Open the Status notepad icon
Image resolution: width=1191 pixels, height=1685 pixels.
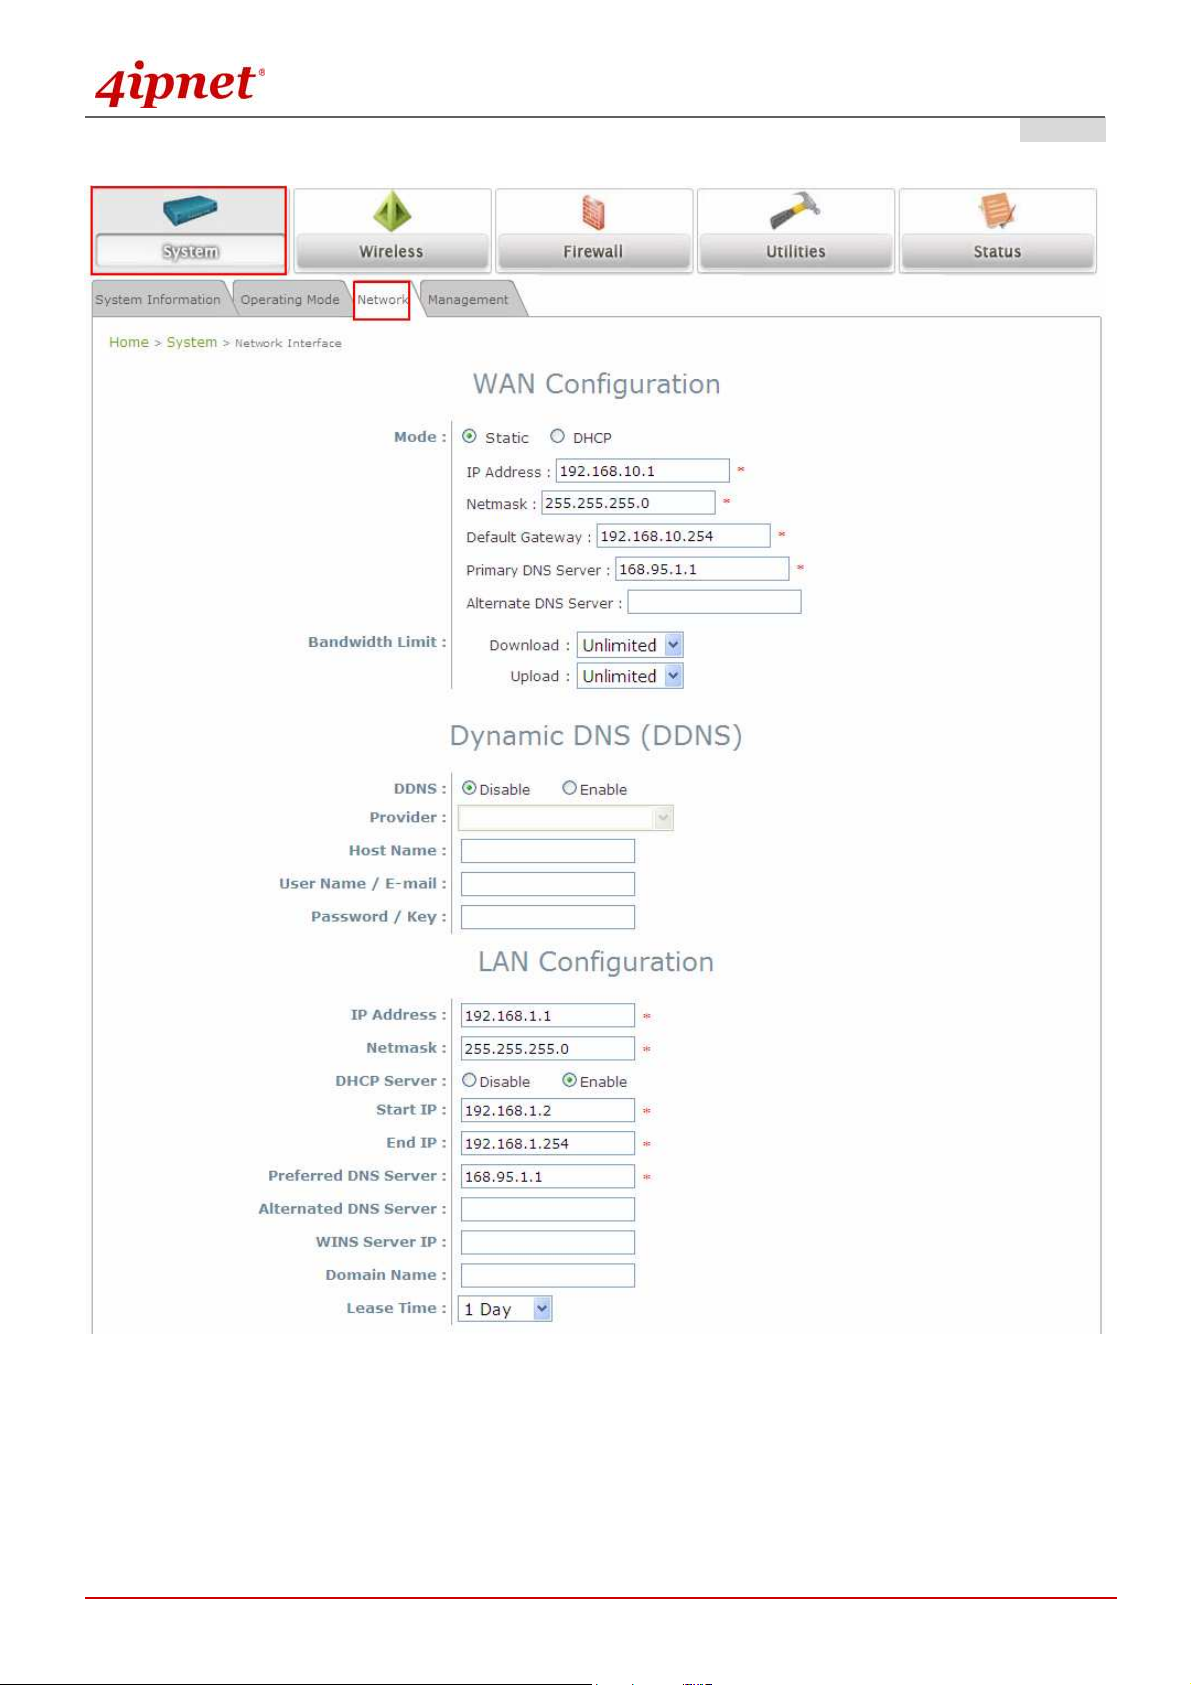tap(997, 211)
